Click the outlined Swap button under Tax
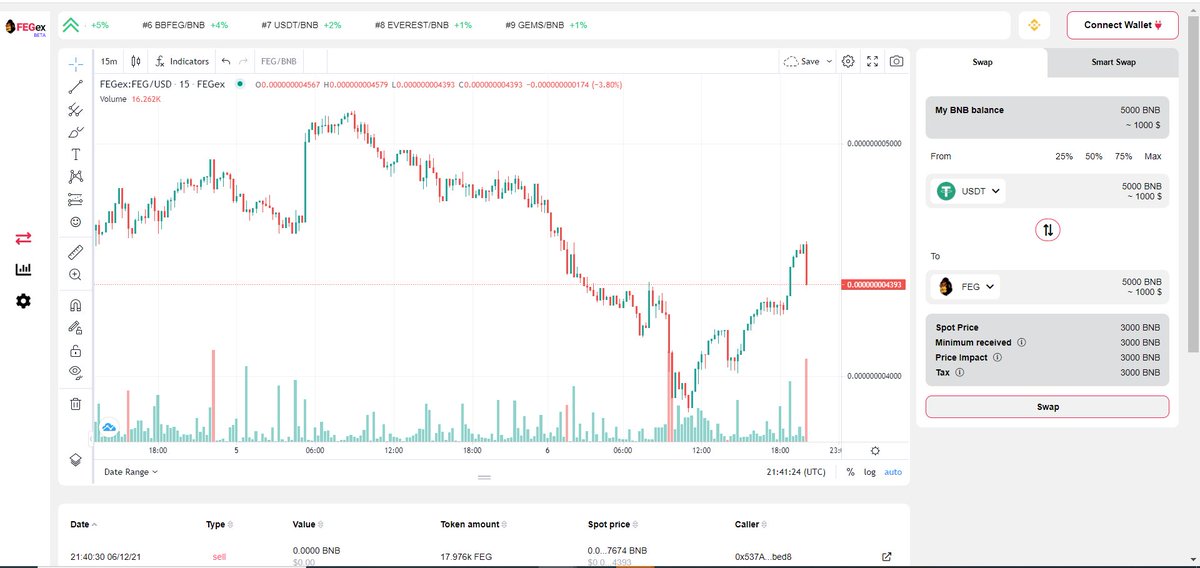The height and width of the screenshot is (568, 1200). coord(1047,407)
